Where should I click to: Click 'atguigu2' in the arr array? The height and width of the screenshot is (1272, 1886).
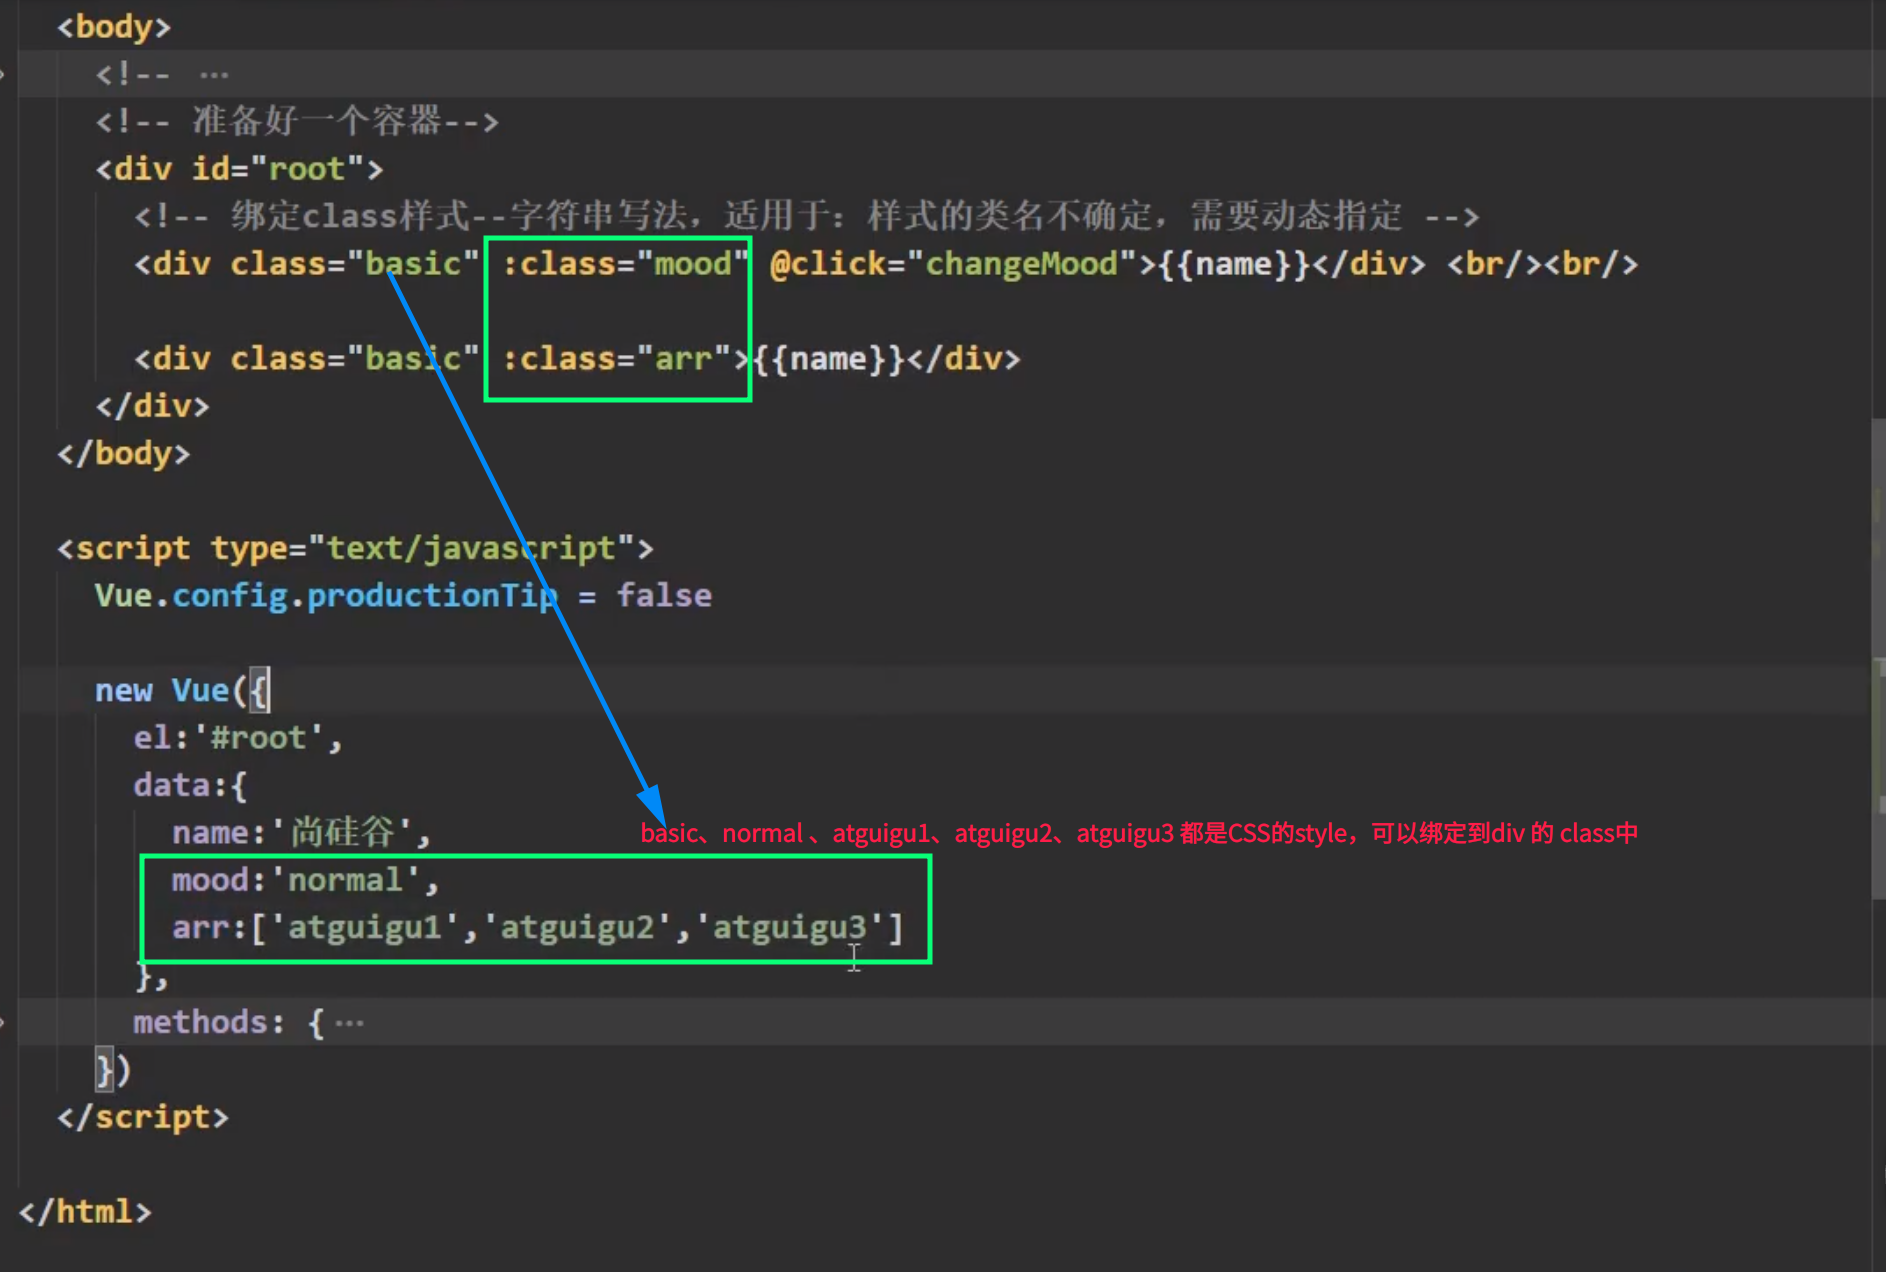577,928
